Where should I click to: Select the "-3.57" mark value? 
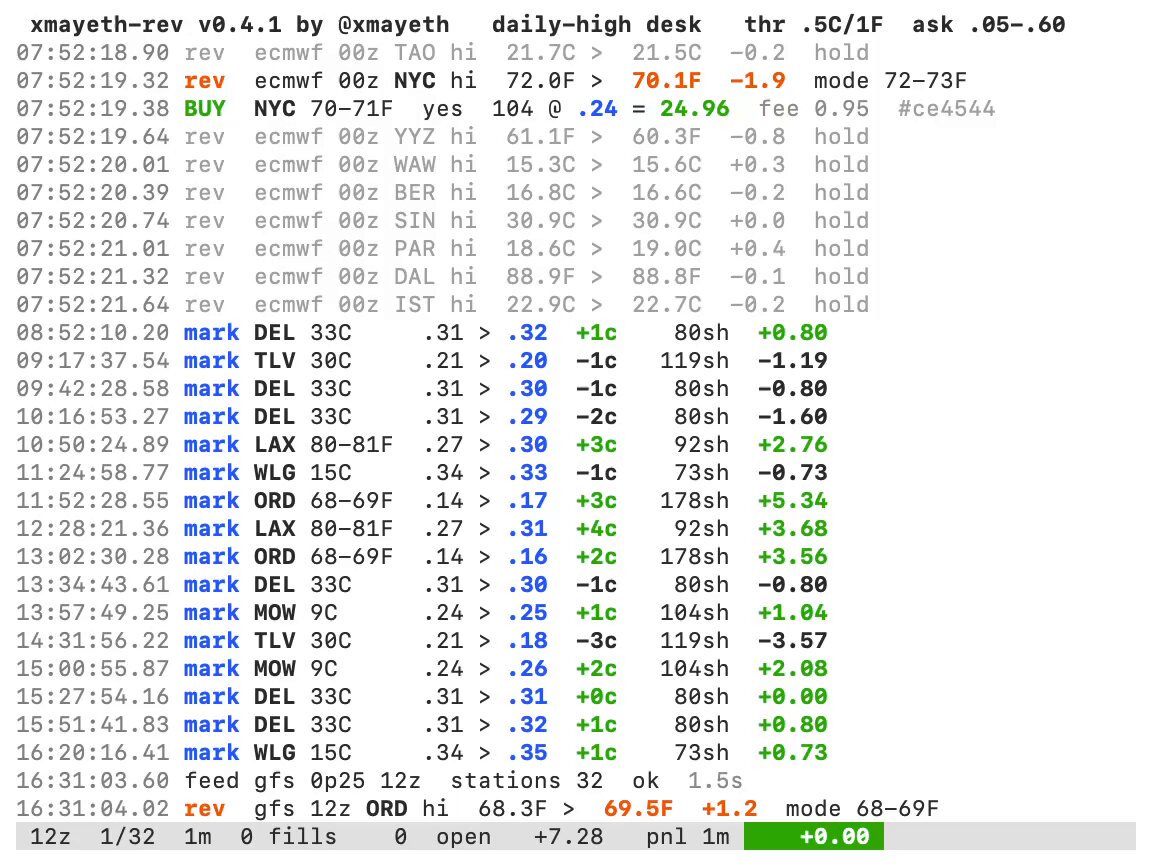coord(792,641)
